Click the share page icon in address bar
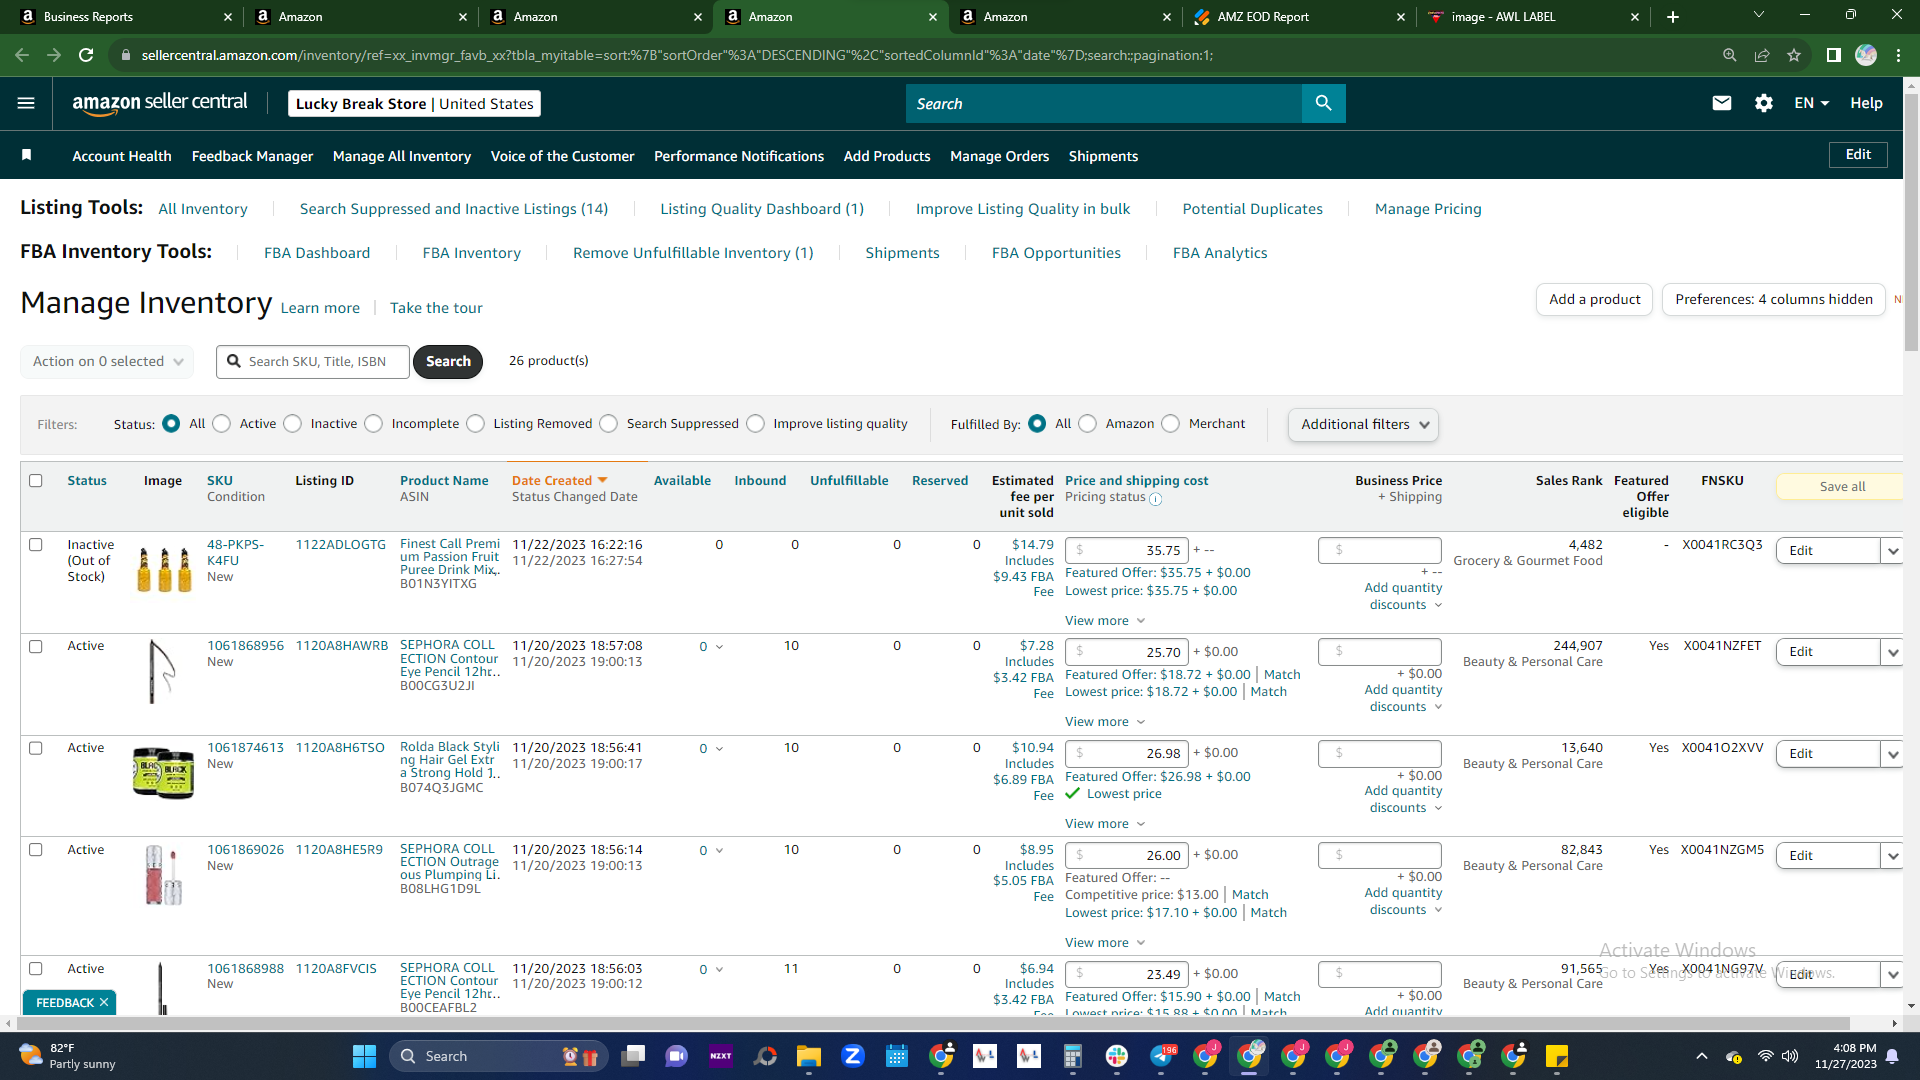Image resolution: width=1920 pixels, height=1080 pixels. [x=1761, y=55]
